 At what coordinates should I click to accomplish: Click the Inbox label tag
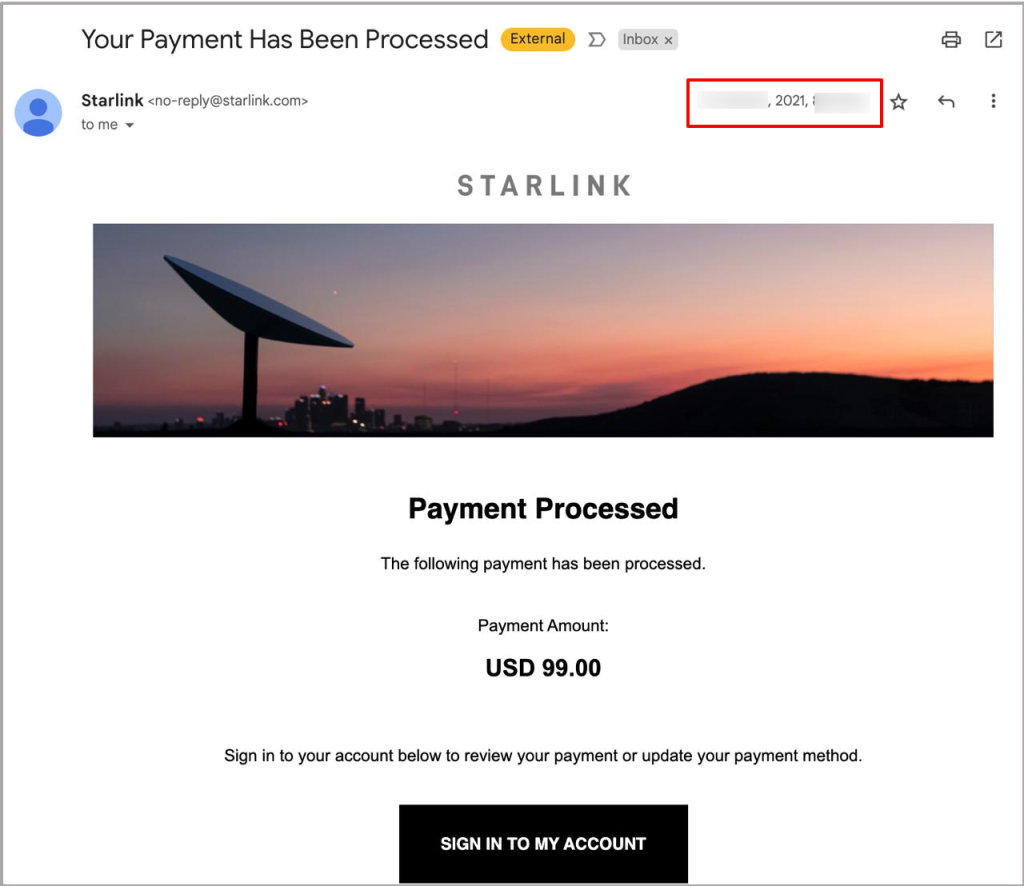tap(640, 40)
